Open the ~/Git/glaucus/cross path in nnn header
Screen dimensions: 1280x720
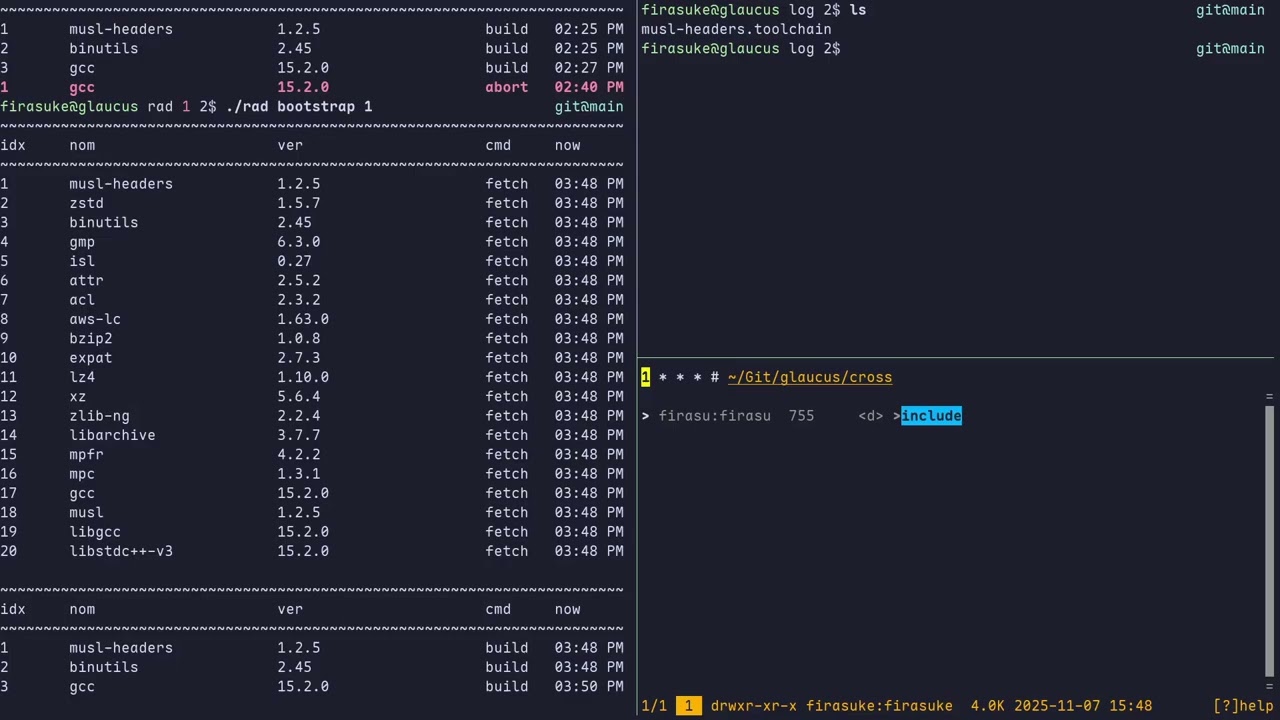click(x=810, y=377)
